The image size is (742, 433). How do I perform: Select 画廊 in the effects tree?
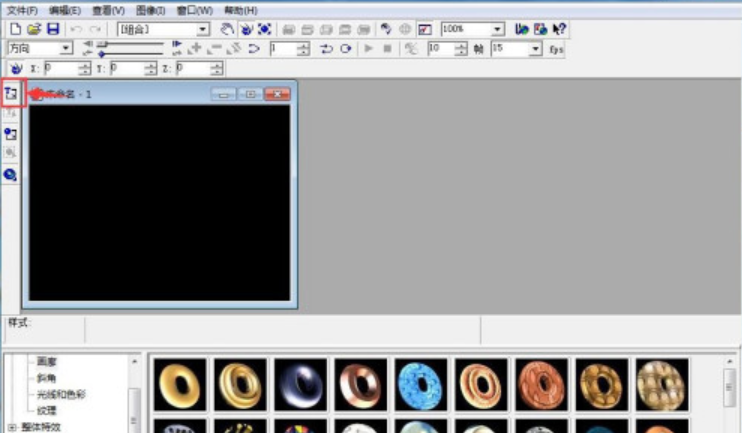pyautogui.click(x=46, y=362)
